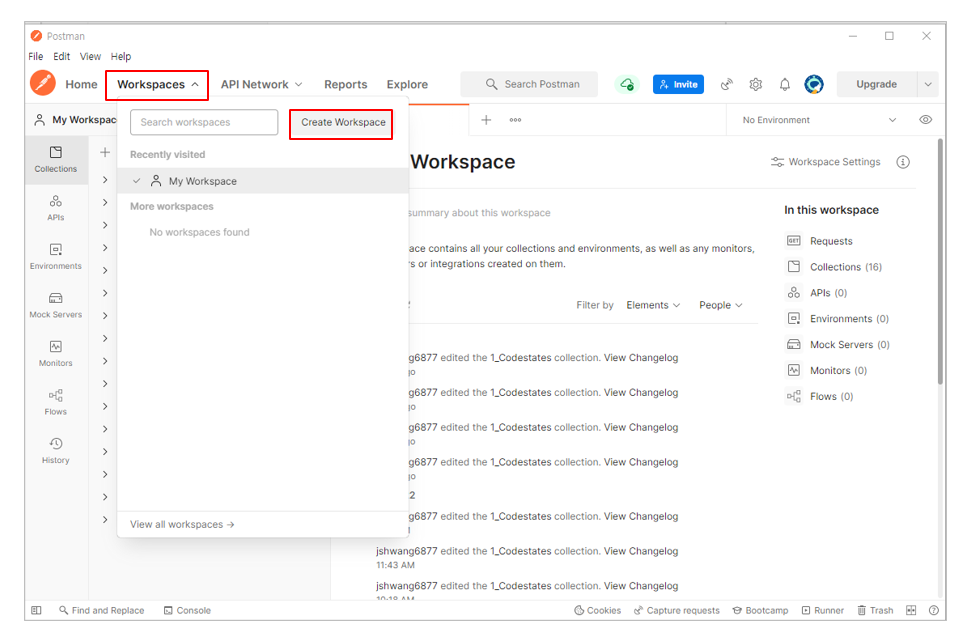Open Mock Servers in the sidebar
Image resolution: width=963 pixels, height=636 pixels.
coord(56,305)
